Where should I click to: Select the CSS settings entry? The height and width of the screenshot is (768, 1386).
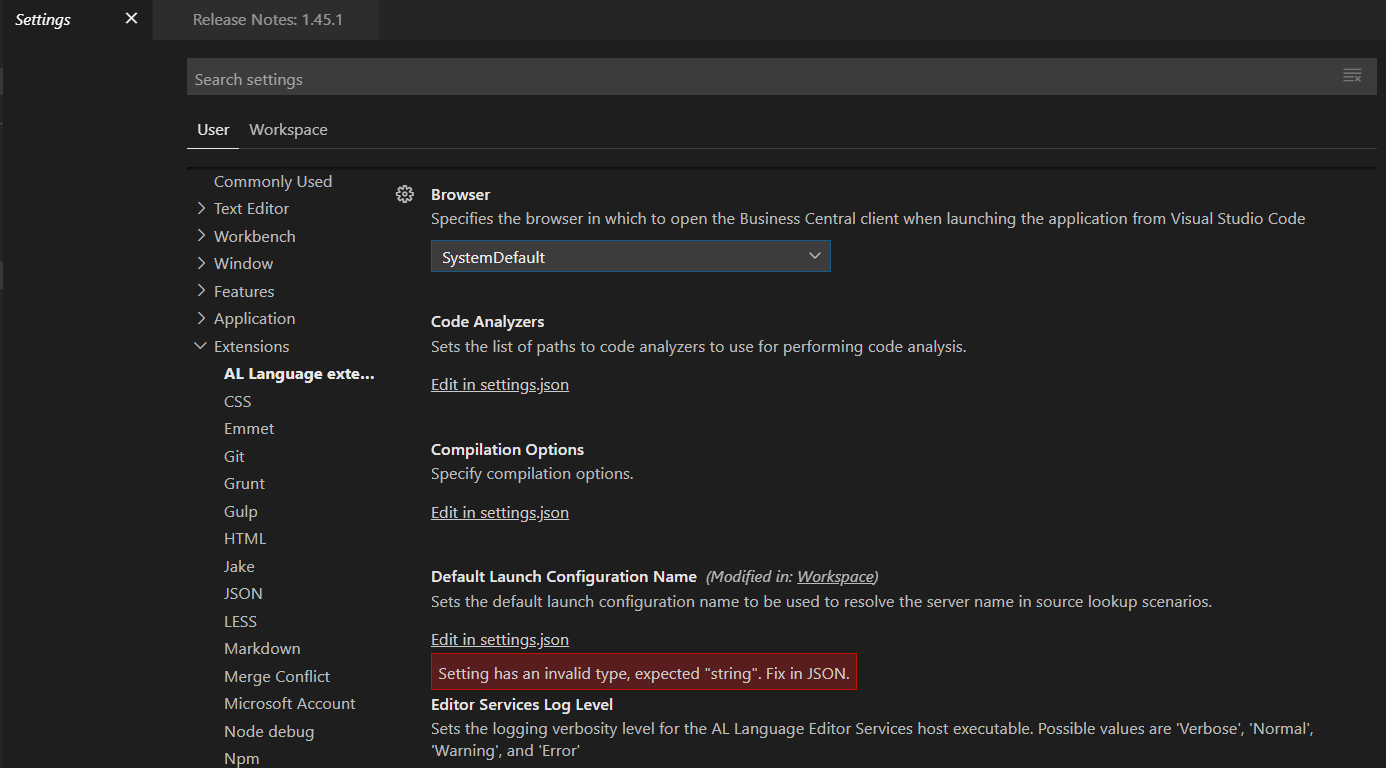pos(237,401)
